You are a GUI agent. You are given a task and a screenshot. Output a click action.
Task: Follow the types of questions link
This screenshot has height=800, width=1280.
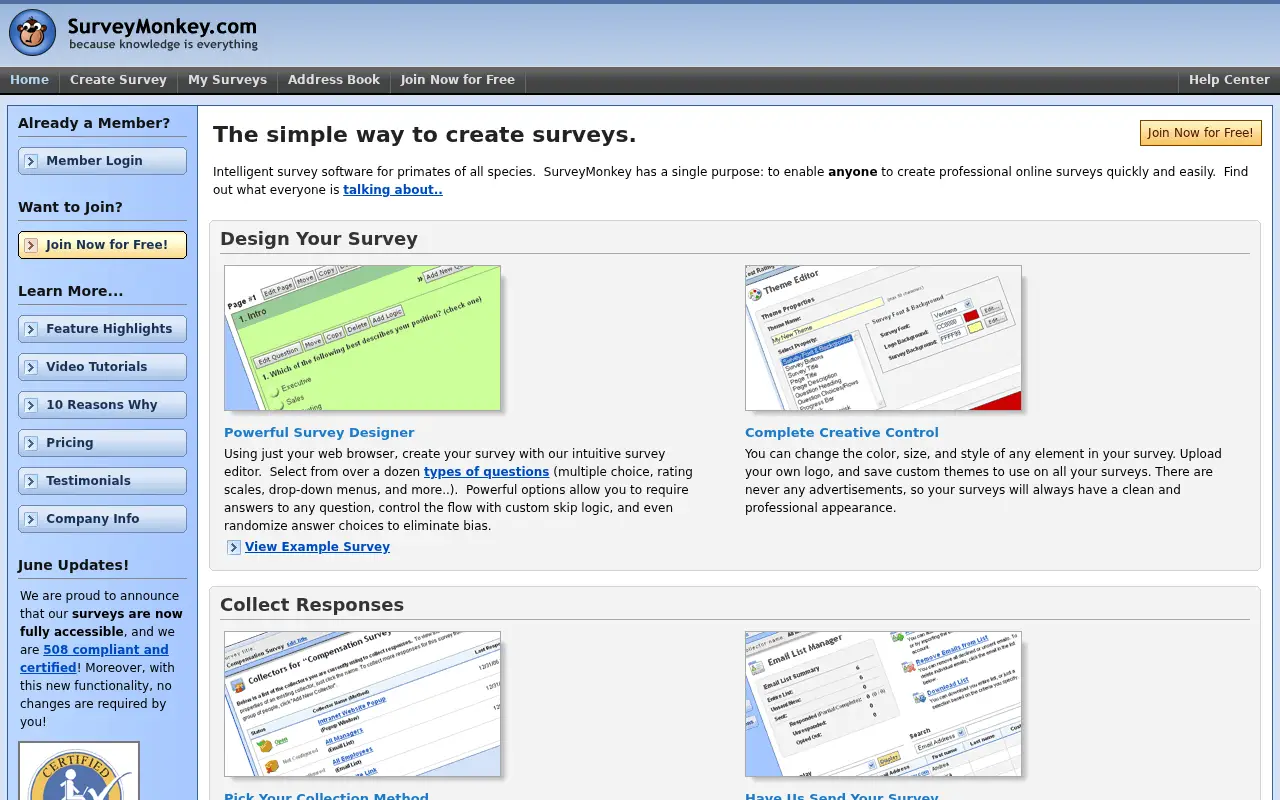point(486,472)
